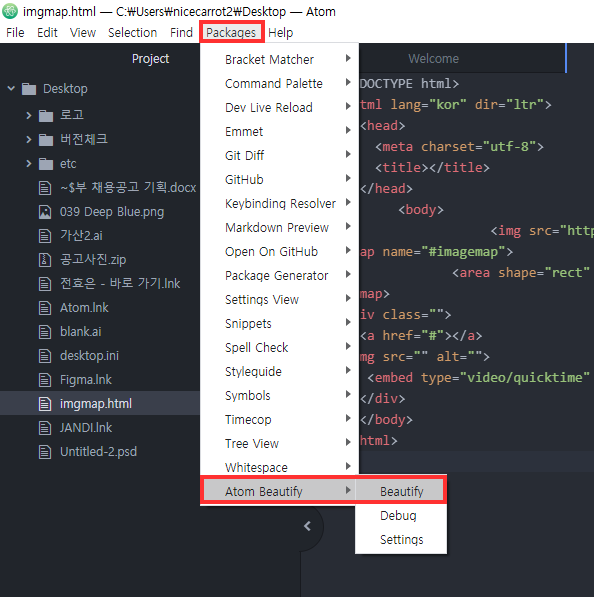The image size is (594, 597).
Task: Open the Snippets submenu
Action: (279, 323)
